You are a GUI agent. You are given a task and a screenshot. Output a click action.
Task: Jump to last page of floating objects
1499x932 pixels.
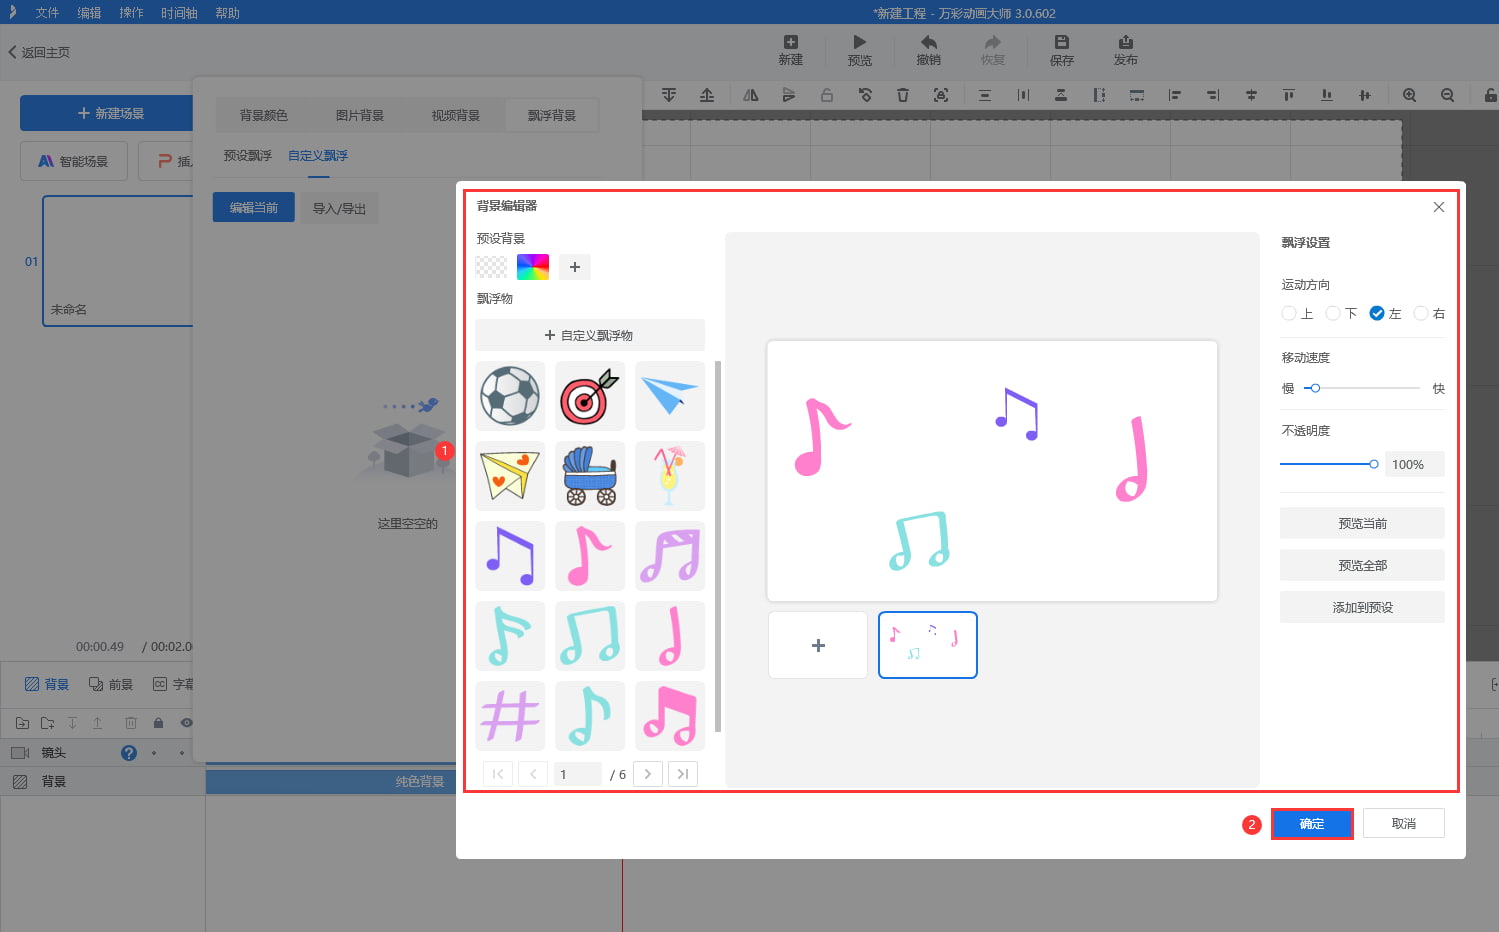683,774
